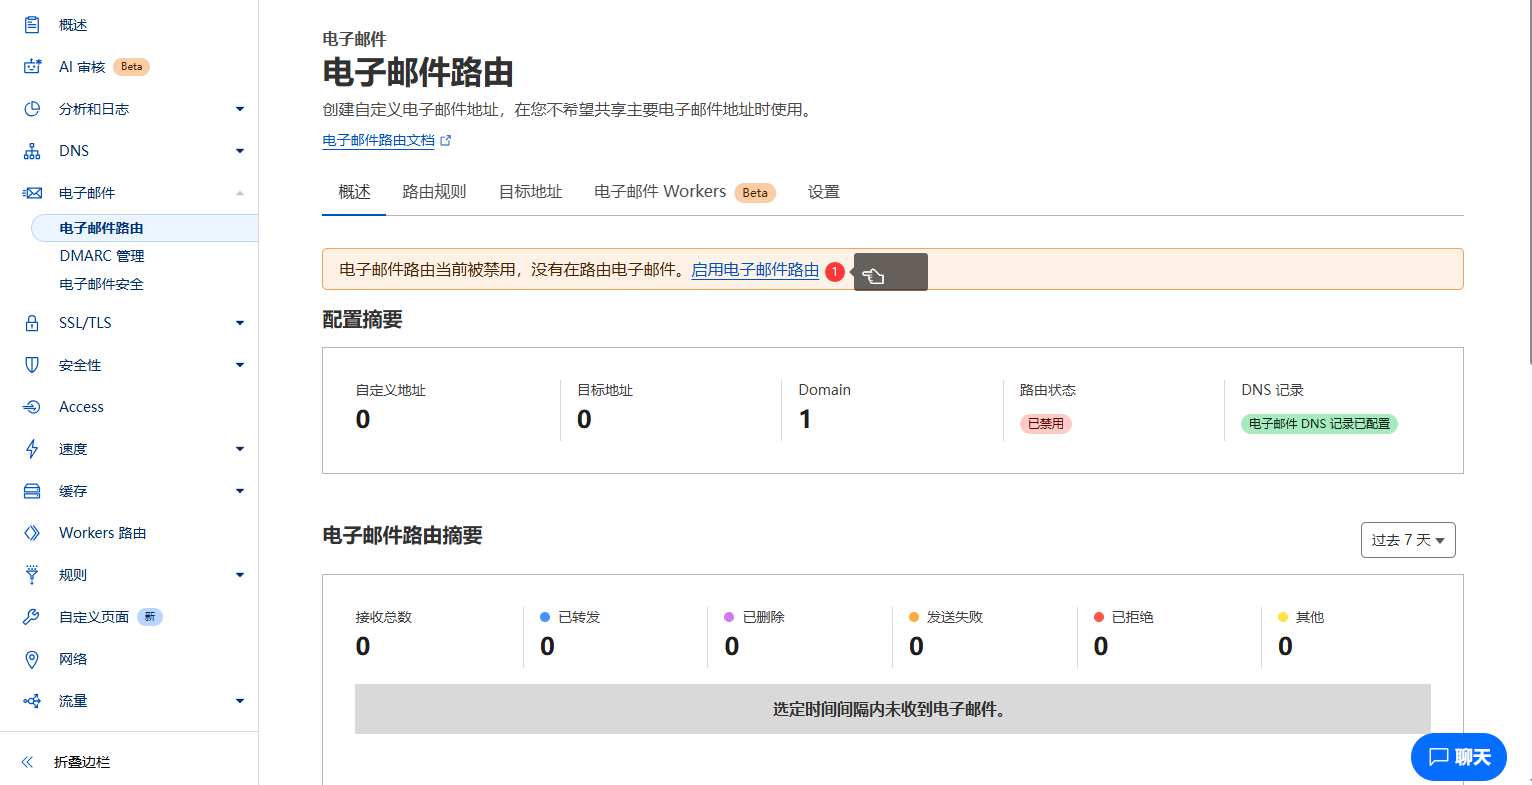Select DMARC 管理 in the sidebar
This screenshot has width=1532, height=785.
pos(101,256)
